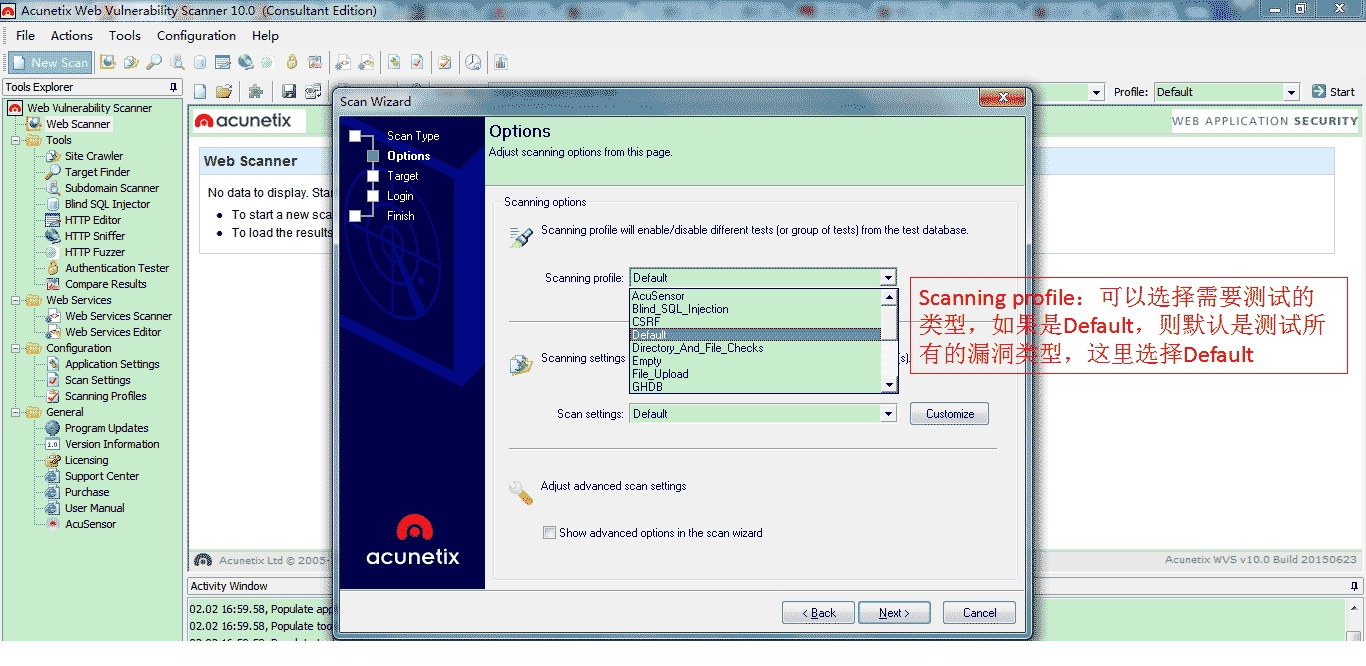Choose Empty profile from dropdown list

tap(755, 361)
